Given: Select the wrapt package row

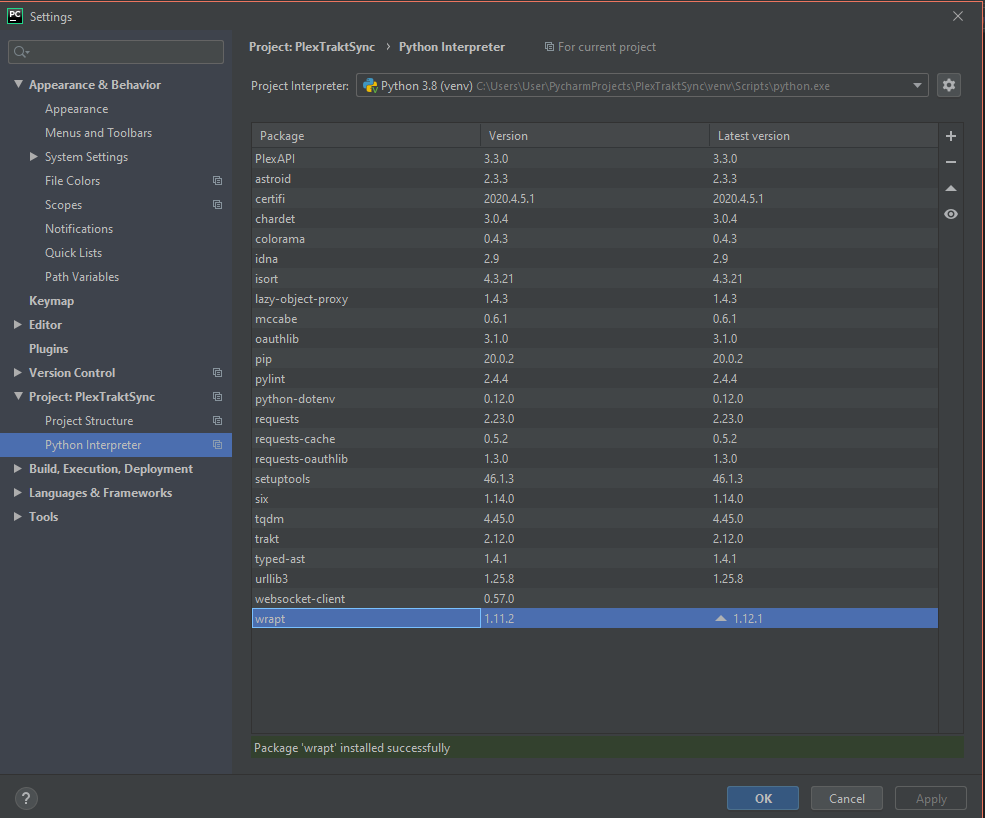Looking at the screenshot, I should pyautogui.click(x=595, y=619).
